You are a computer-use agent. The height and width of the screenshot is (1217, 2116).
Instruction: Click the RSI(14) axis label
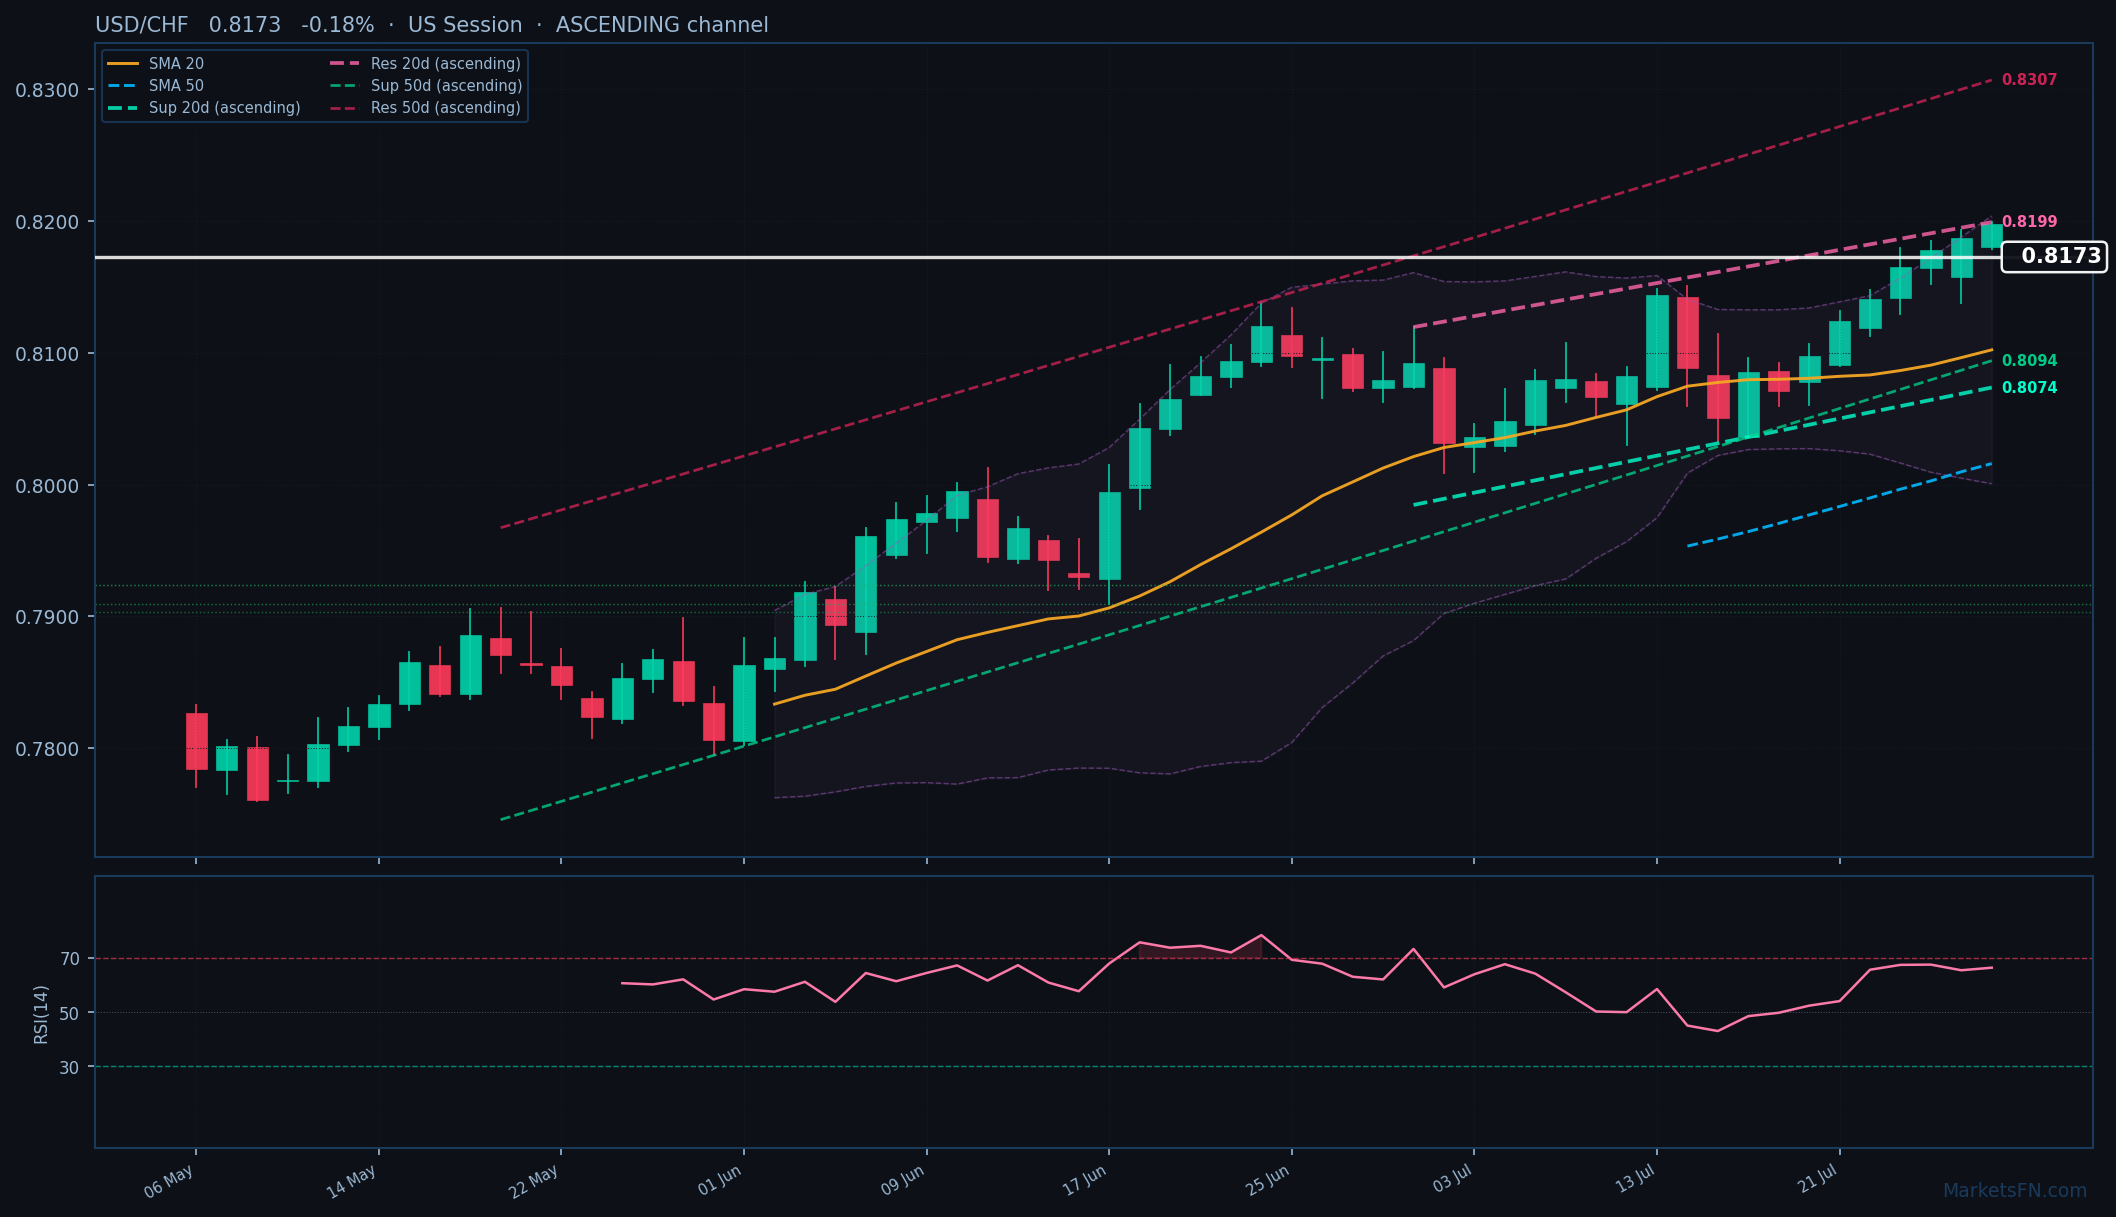(x=41, y=1014)
